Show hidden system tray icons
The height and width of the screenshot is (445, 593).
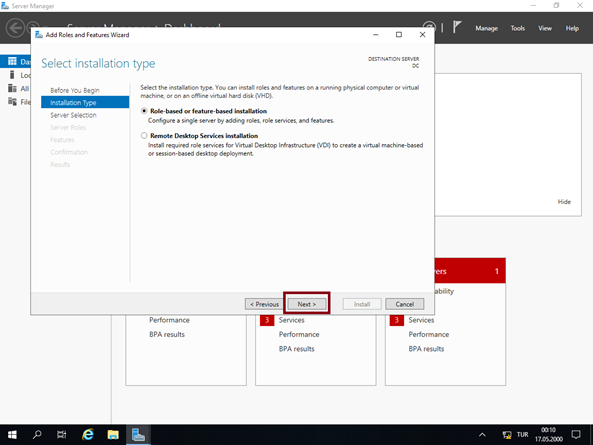tap(482, 435)
